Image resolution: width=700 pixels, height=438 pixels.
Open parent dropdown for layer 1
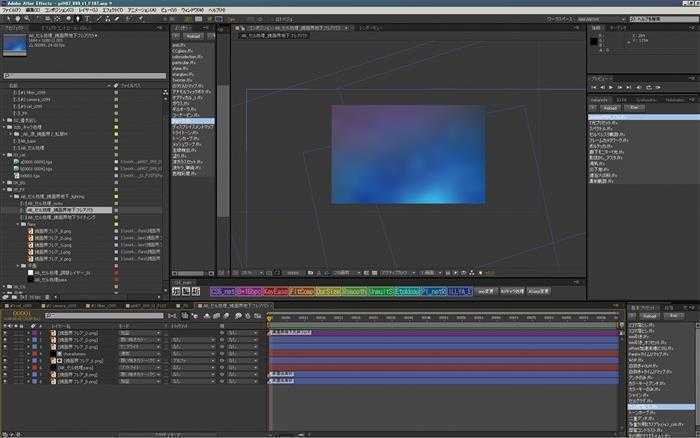tap(242, 333)
